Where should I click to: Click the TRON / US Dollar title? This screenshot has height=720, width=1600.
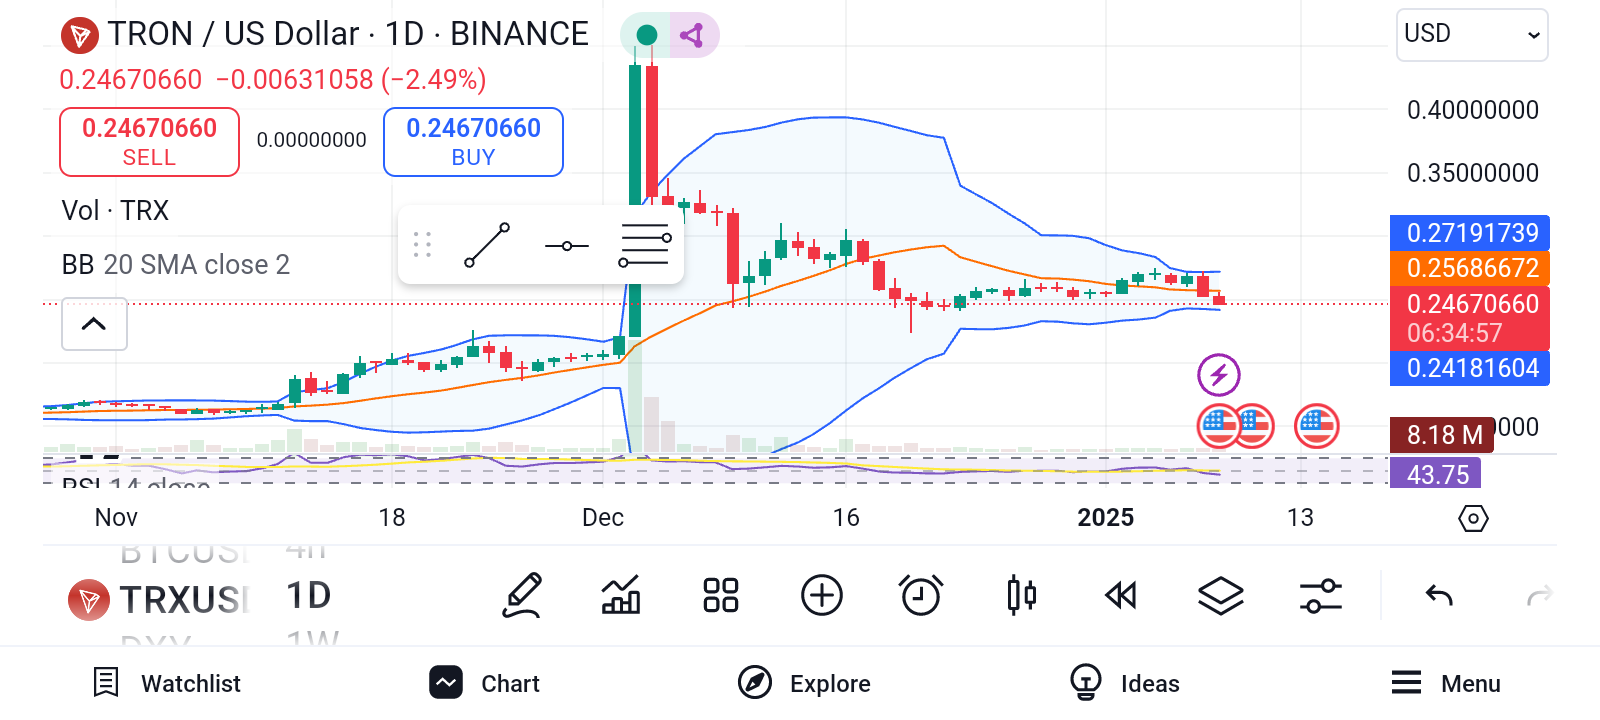[348, 34]
